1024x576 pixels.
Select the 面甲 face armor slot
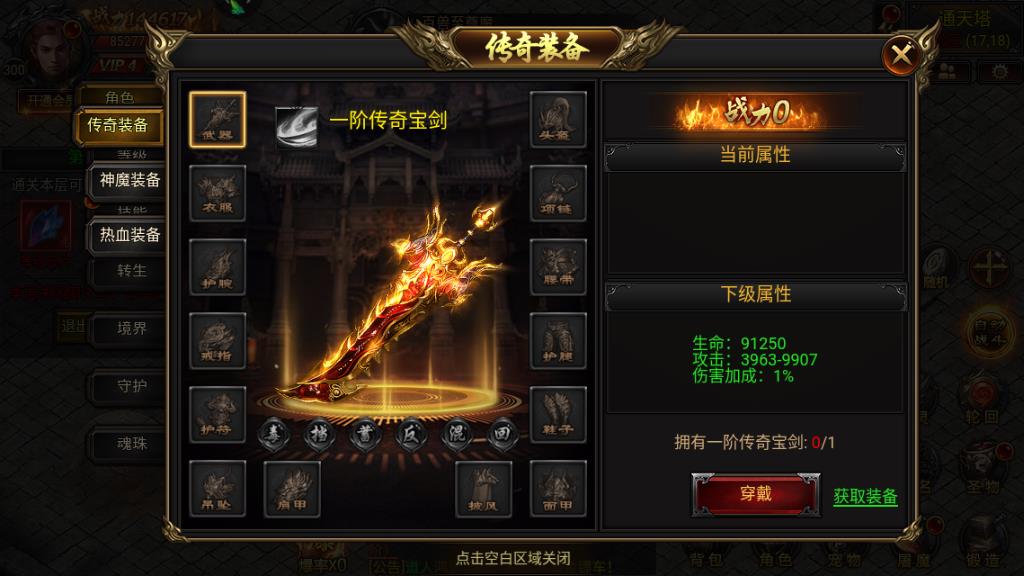pyautogui.click(x=558, y=489)
